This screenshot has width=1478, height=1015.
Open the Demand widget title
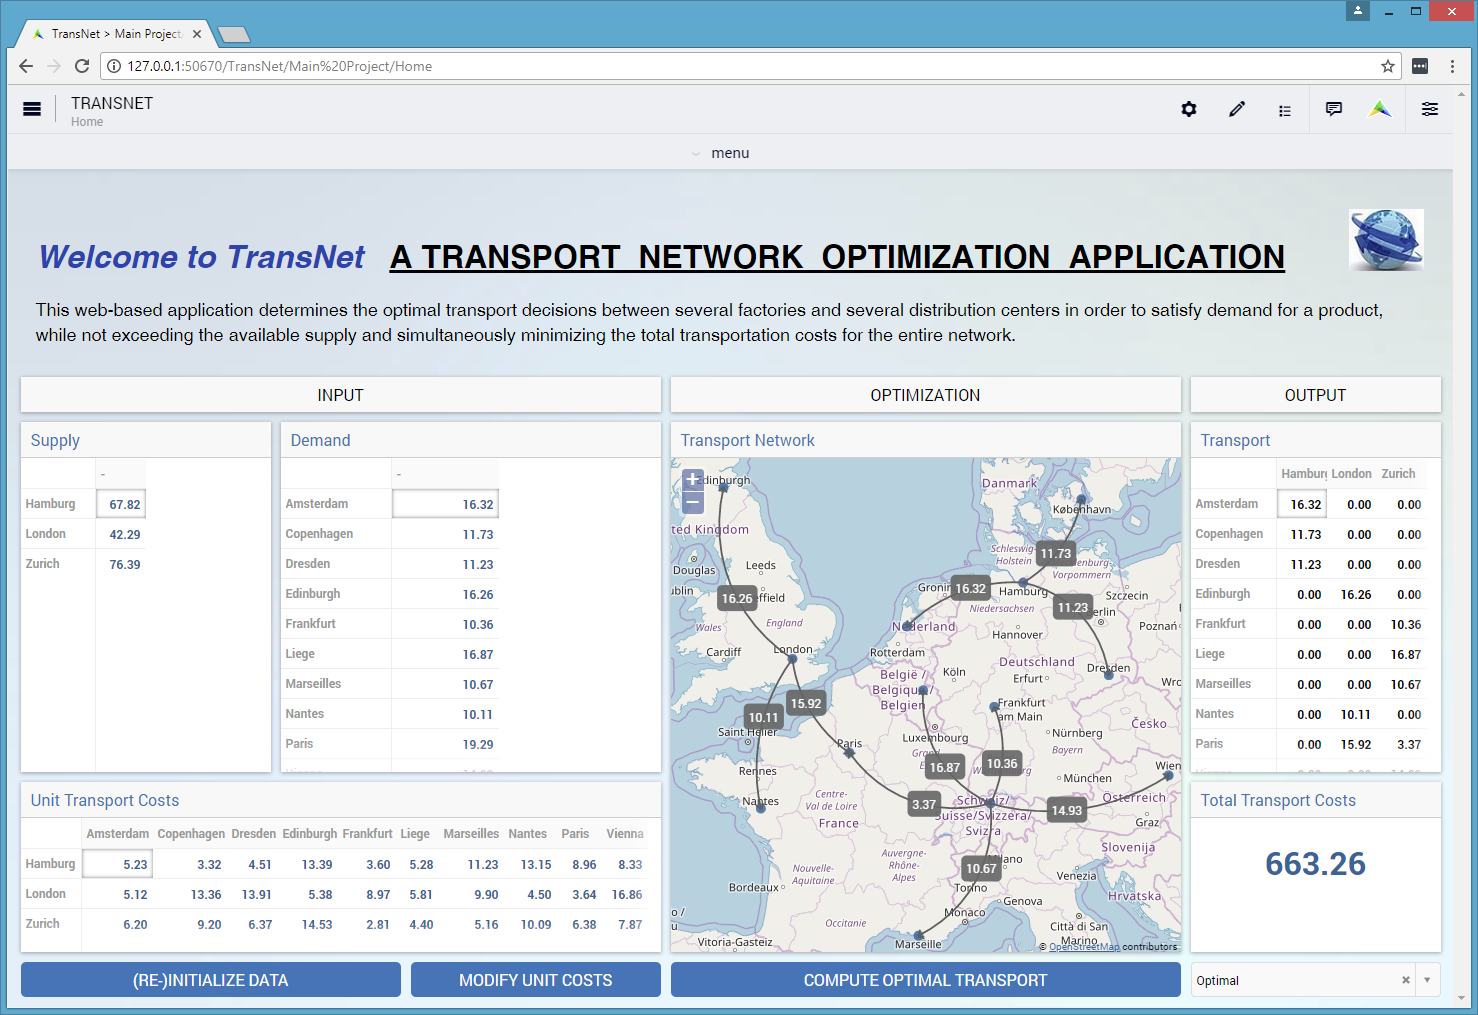(320, 440)
